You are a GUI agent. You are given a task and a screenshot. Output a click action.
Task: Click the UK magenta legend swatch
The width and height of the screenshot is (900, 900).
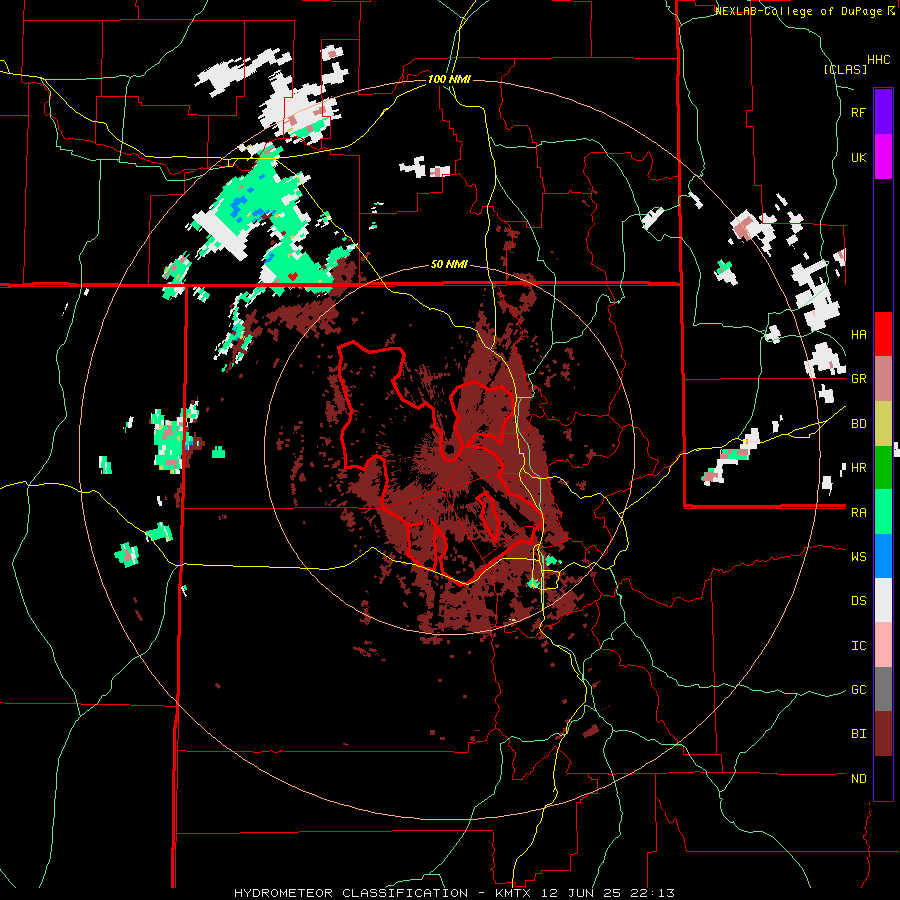click(x=883, y=156)
